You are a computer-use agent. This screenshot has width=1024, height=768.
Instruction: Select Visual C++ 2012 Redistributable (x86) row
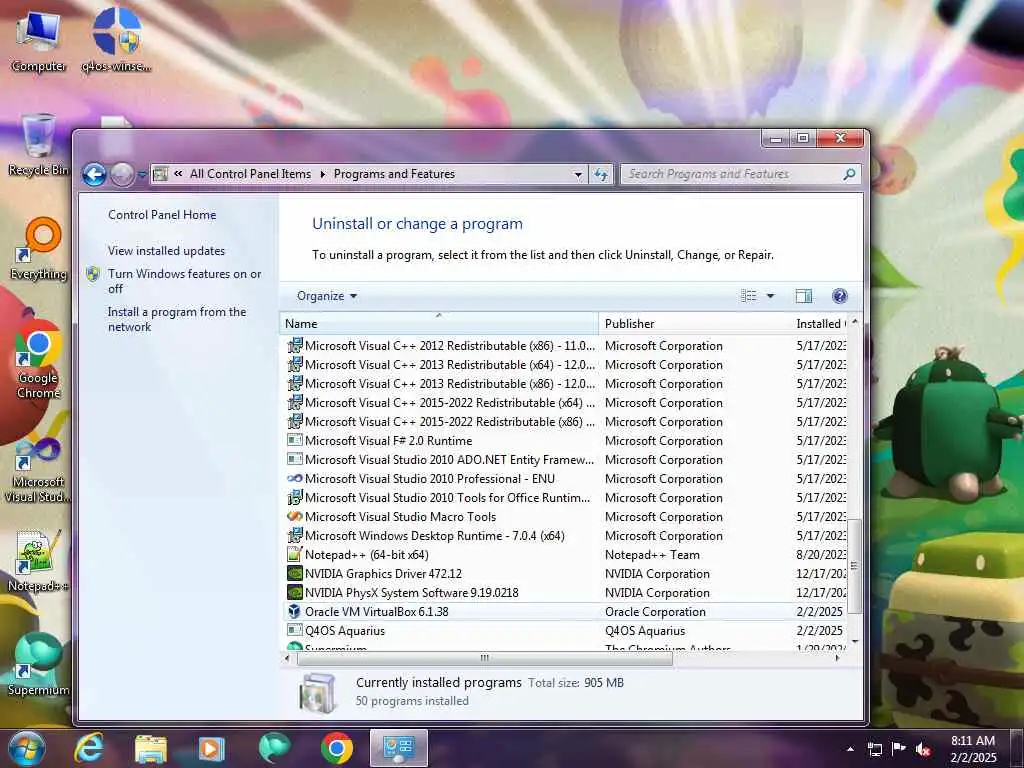(565, 345)
